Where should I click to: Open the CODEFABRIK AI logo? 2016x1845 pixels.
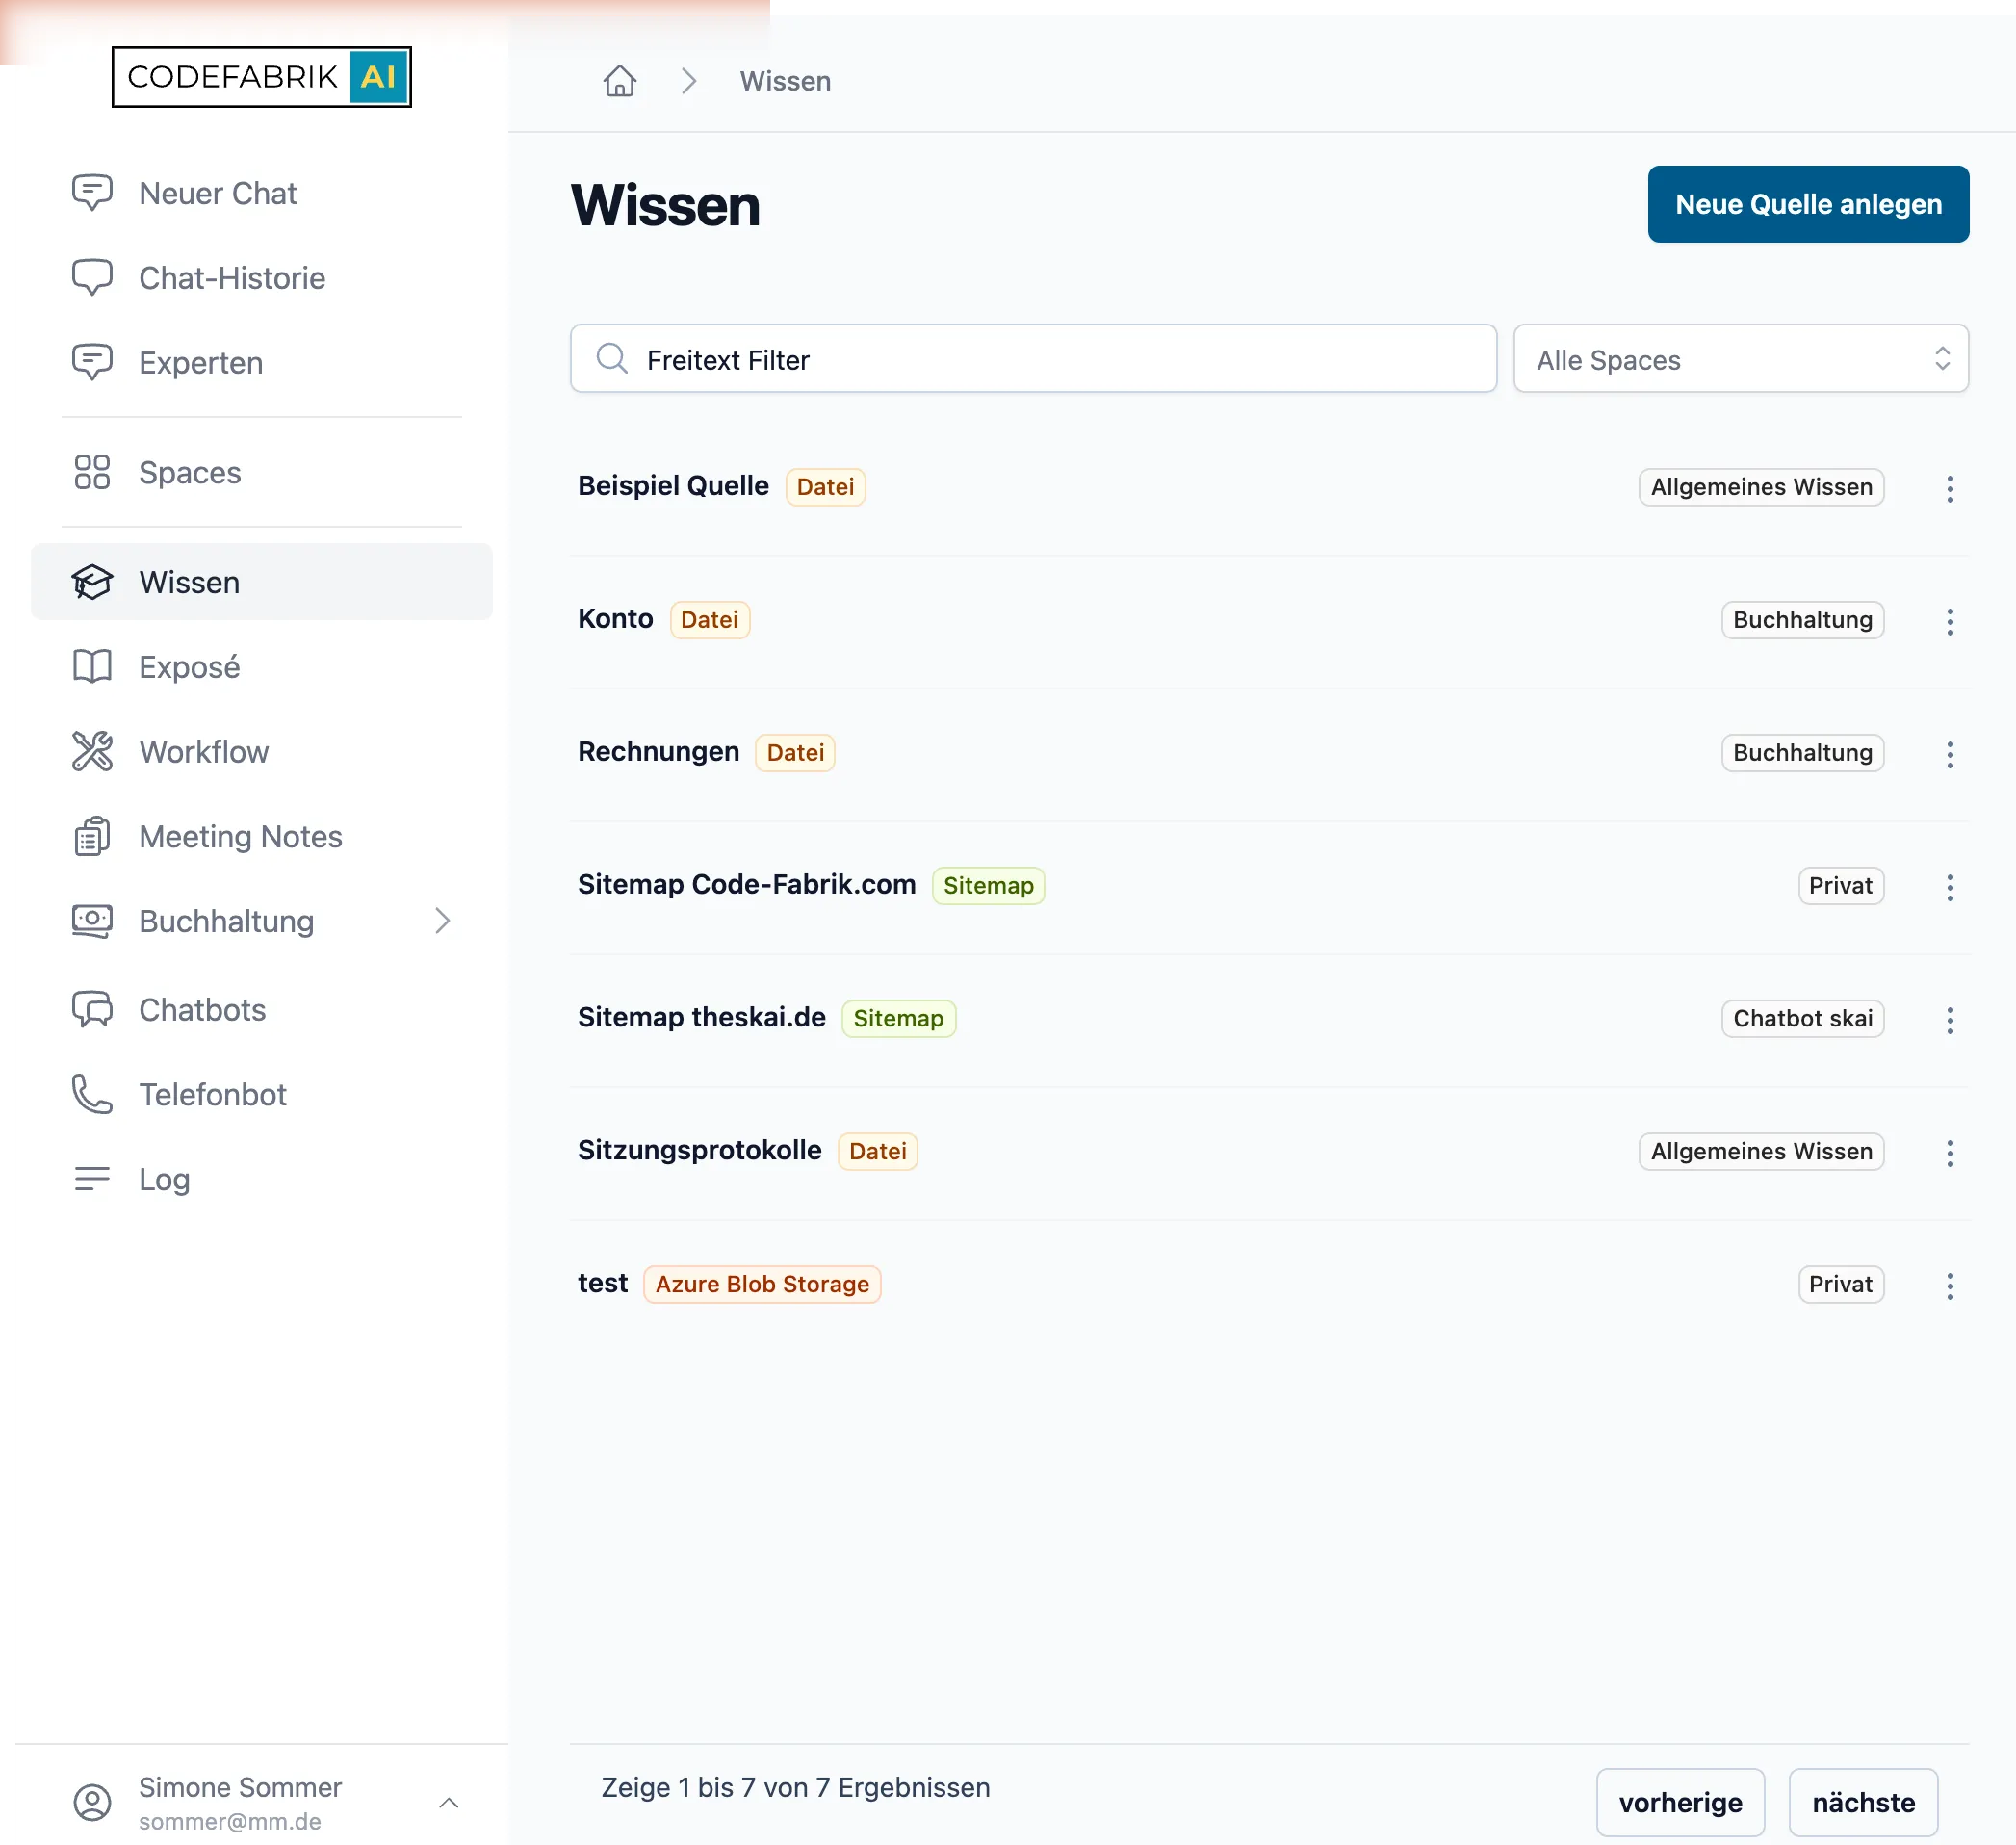[x=261, y=77]
